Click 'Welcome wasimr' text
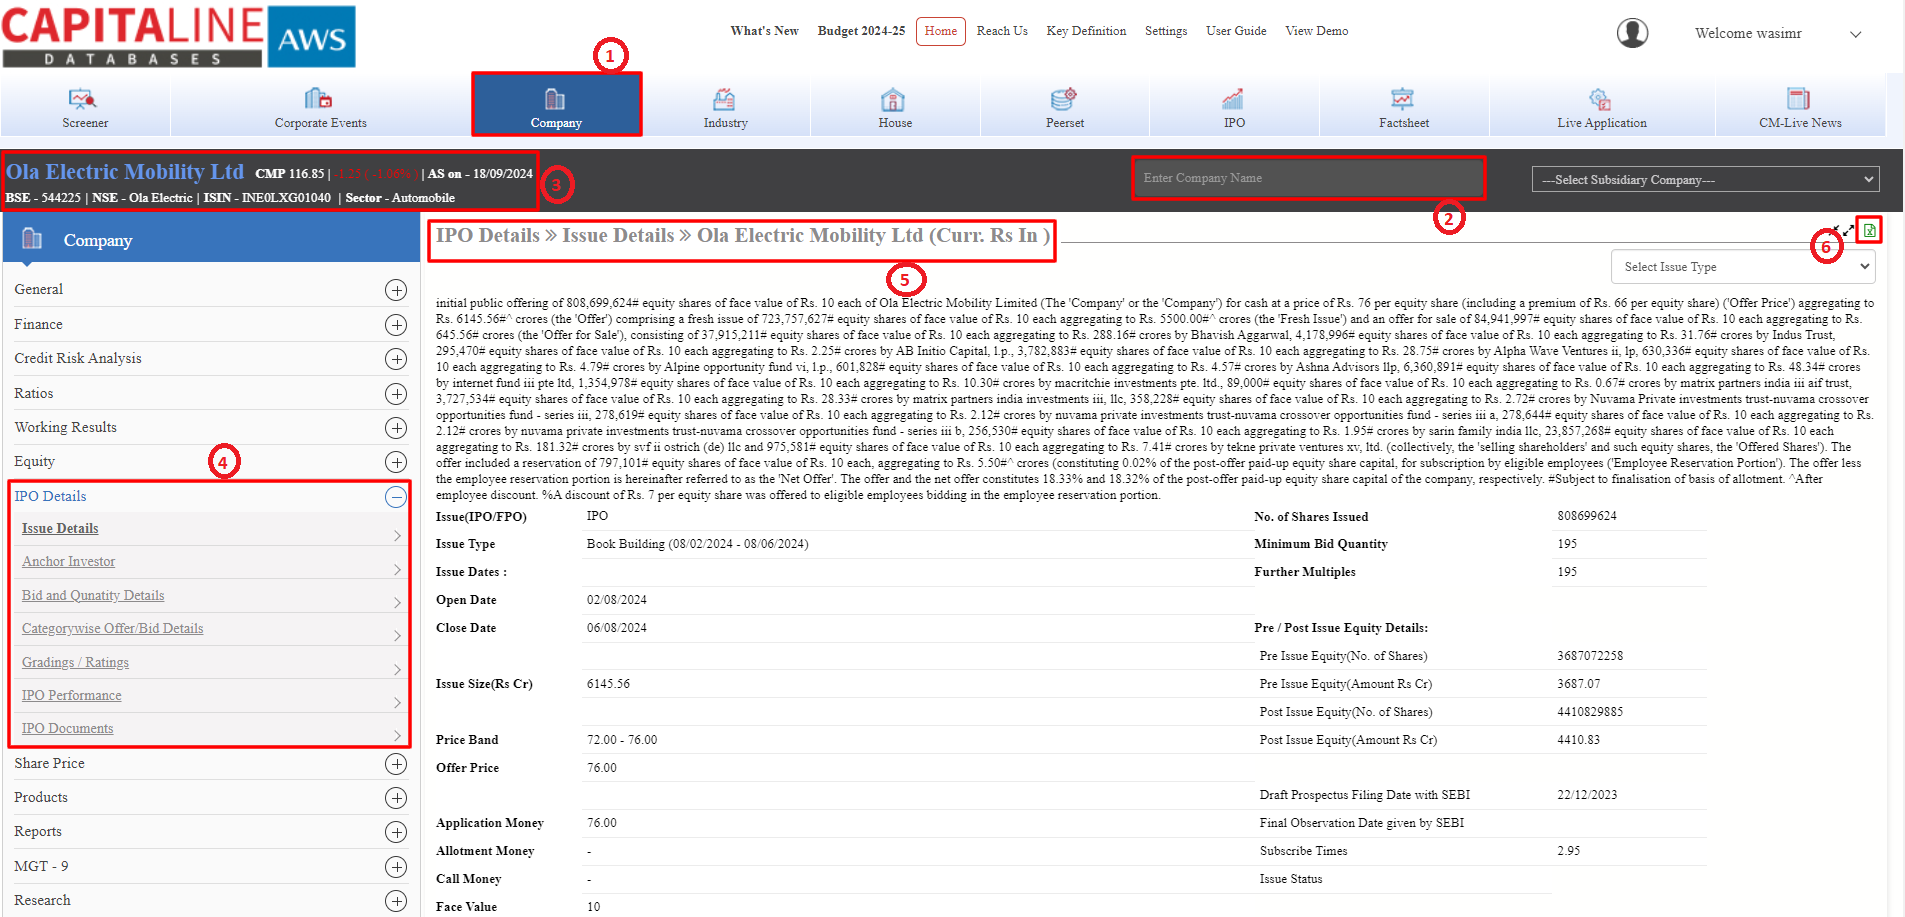Viewport: 1905px width, 917px height. pos(1748,33)
